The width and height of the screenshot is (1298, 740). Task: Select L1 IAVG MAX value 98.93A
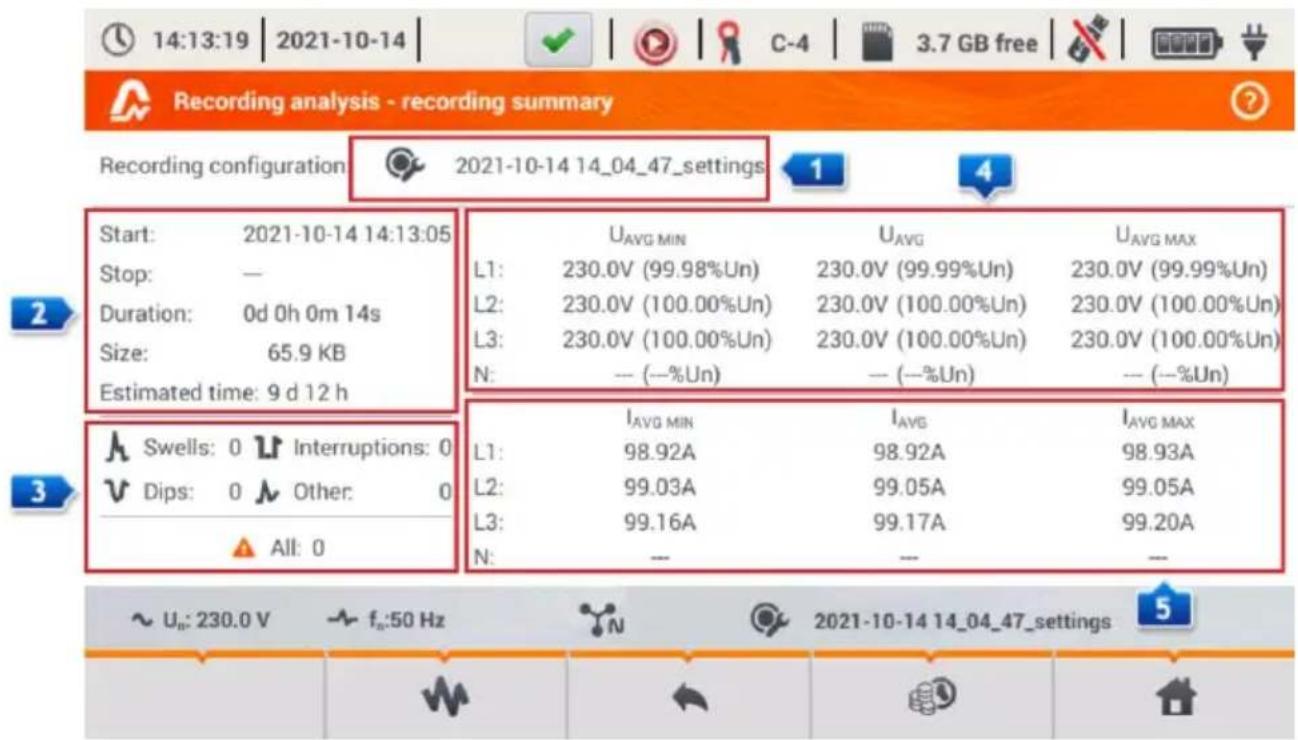tap(1155, 452)
